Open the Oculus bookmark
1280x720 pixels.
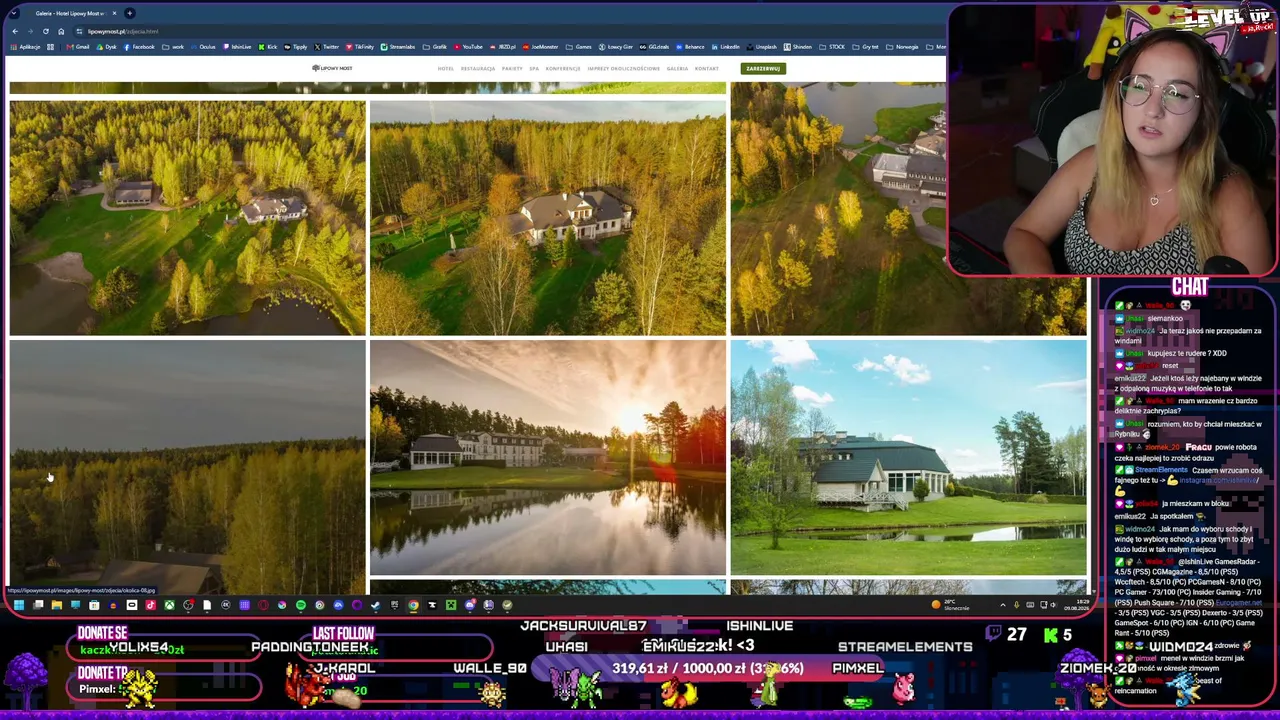point(204,47)
